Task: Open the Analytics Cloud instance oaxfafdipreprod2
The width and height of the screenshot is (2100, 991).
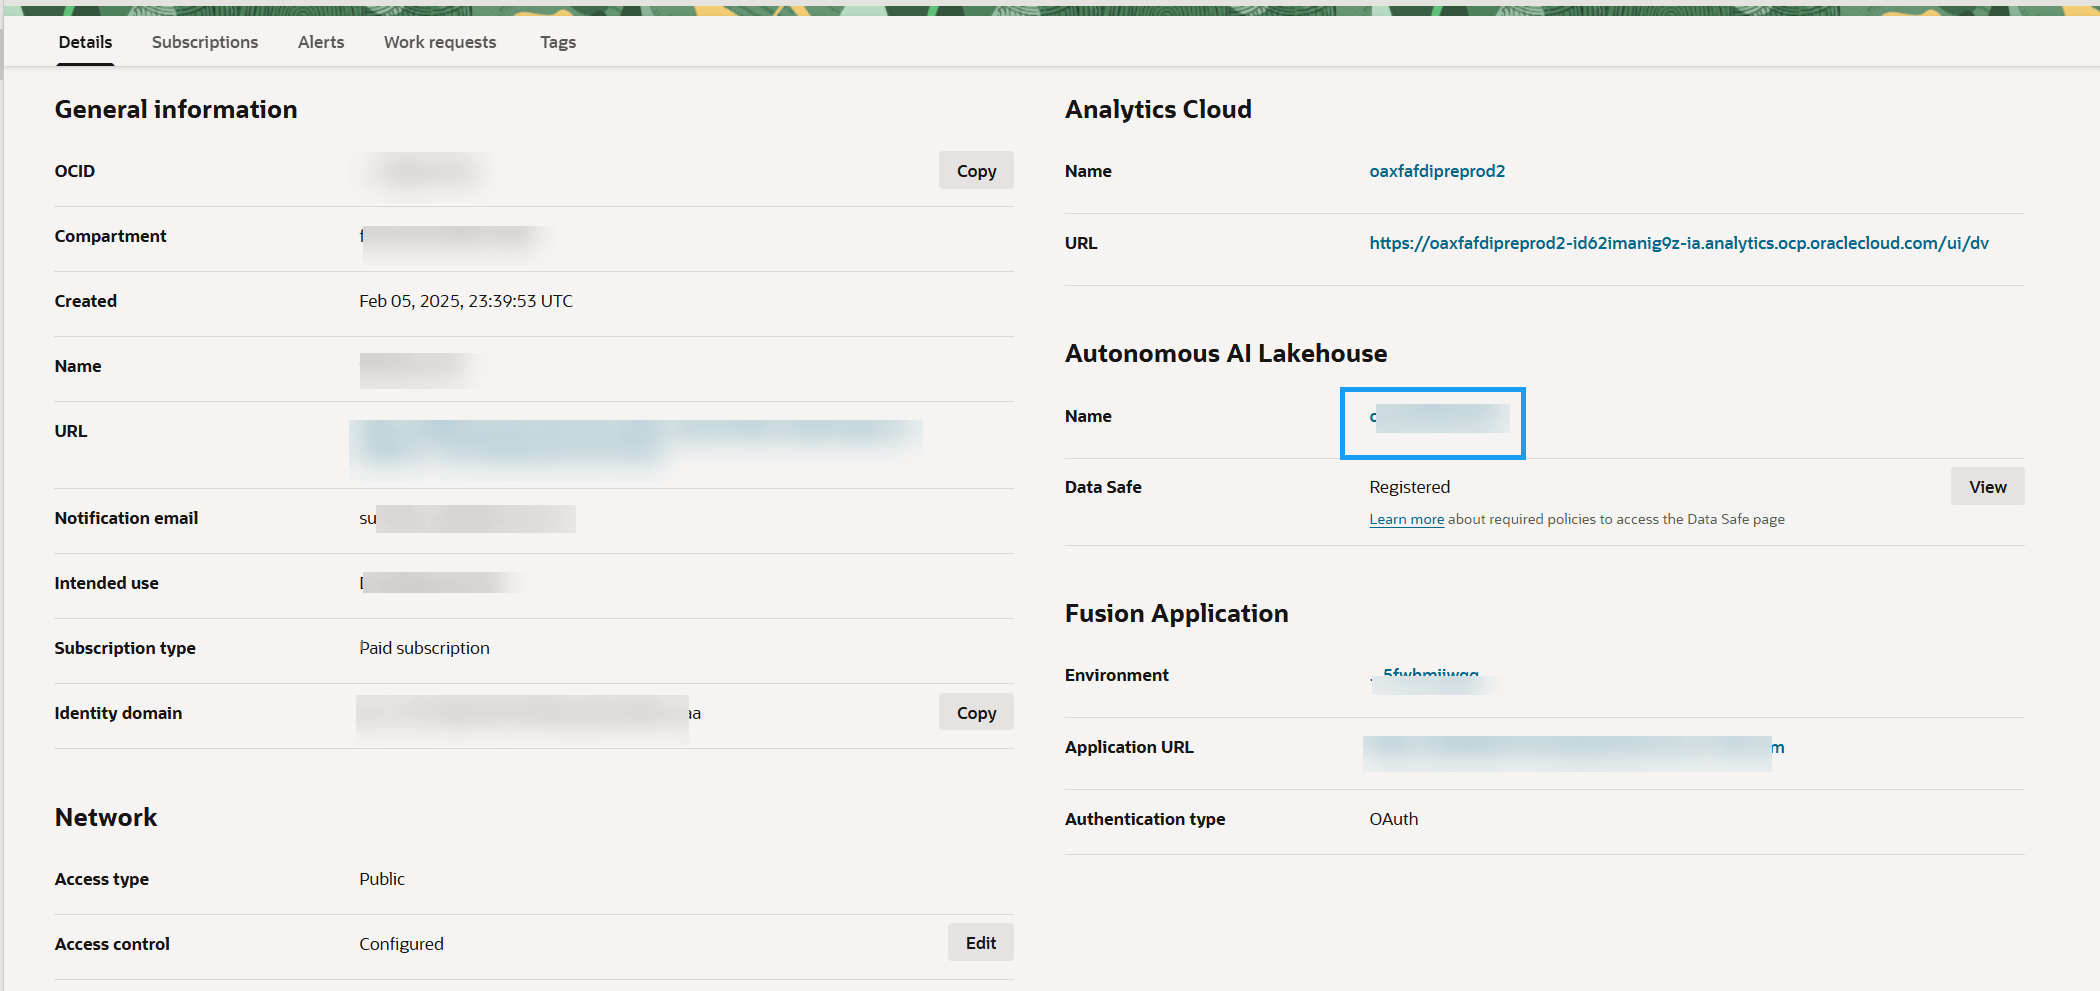Action: point(1437,170)
